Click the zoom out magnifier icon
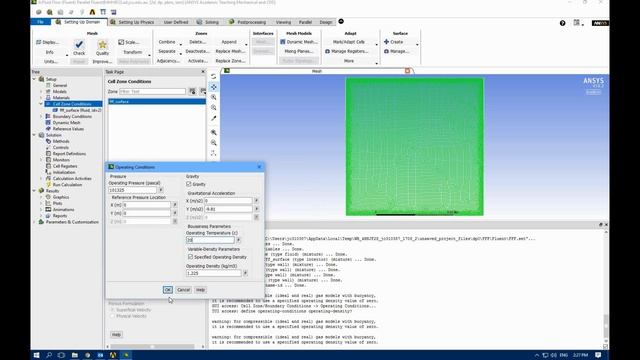 pos(213,143)
